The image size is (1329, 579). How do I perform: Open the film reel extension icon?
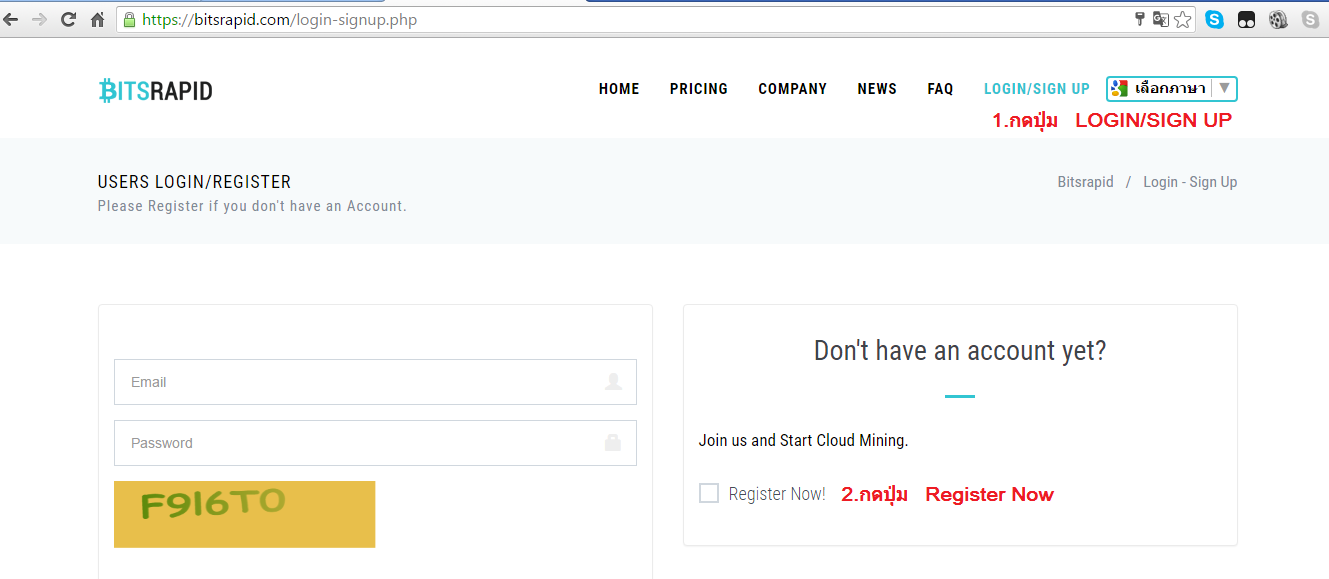(x=1278, y=19)
